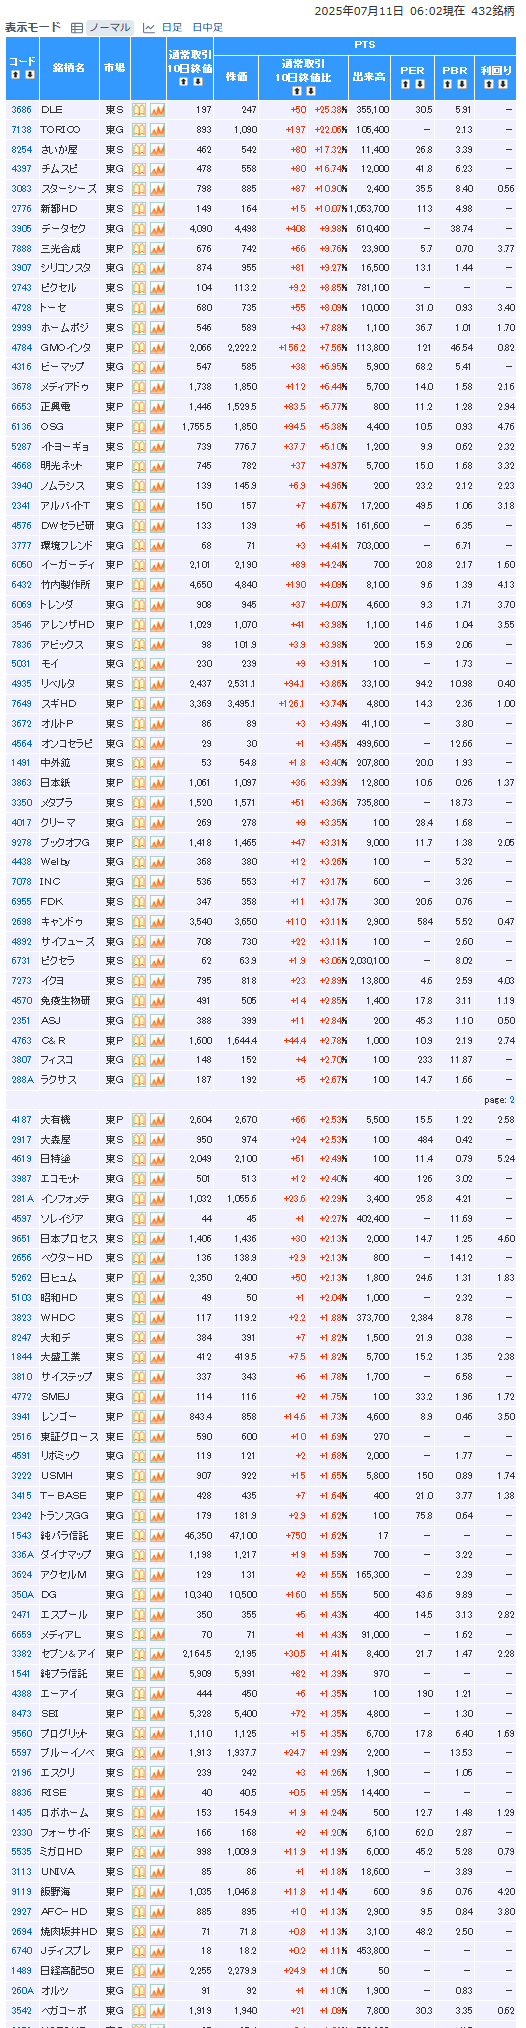
Task: Open stock code 4187 link
Action: (21, 1120)
